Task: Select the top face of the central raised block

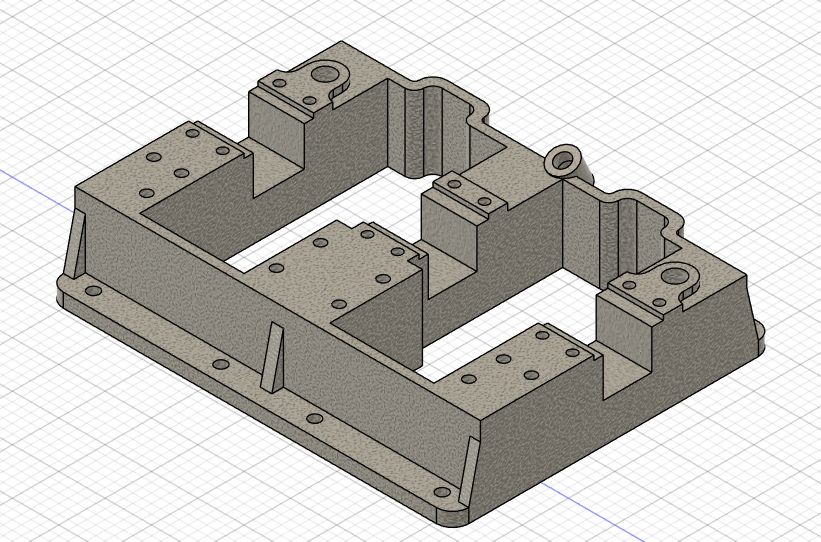Action: pos(335,271)
